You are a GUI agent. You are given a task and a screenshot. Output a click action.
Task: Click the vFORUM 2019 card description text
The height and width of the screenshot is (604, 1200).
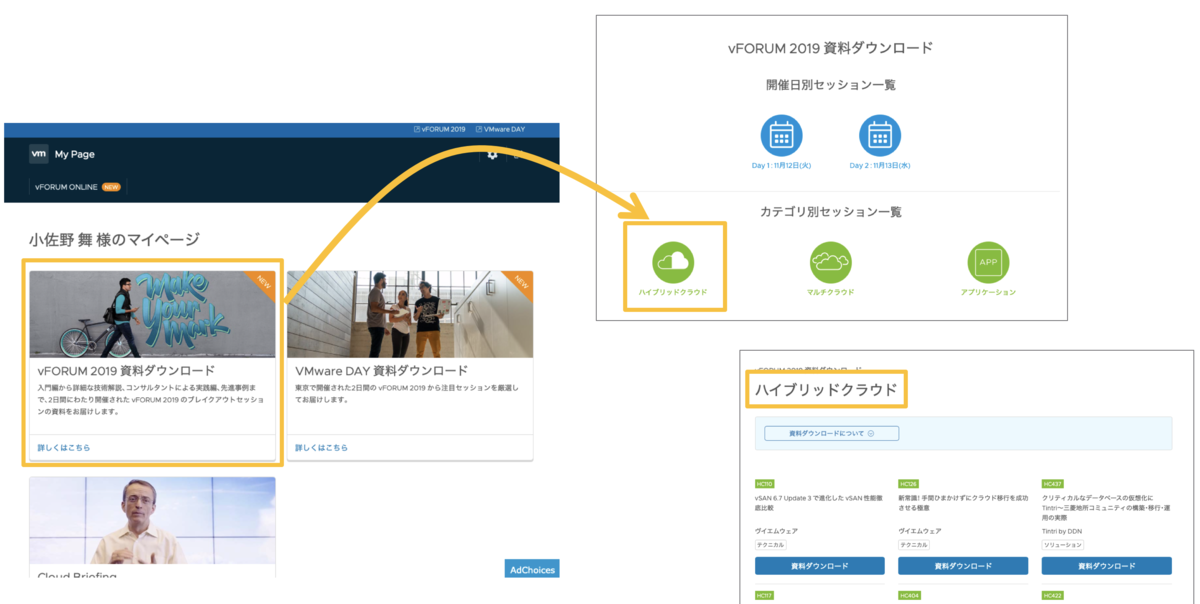[x=151, y=399]
